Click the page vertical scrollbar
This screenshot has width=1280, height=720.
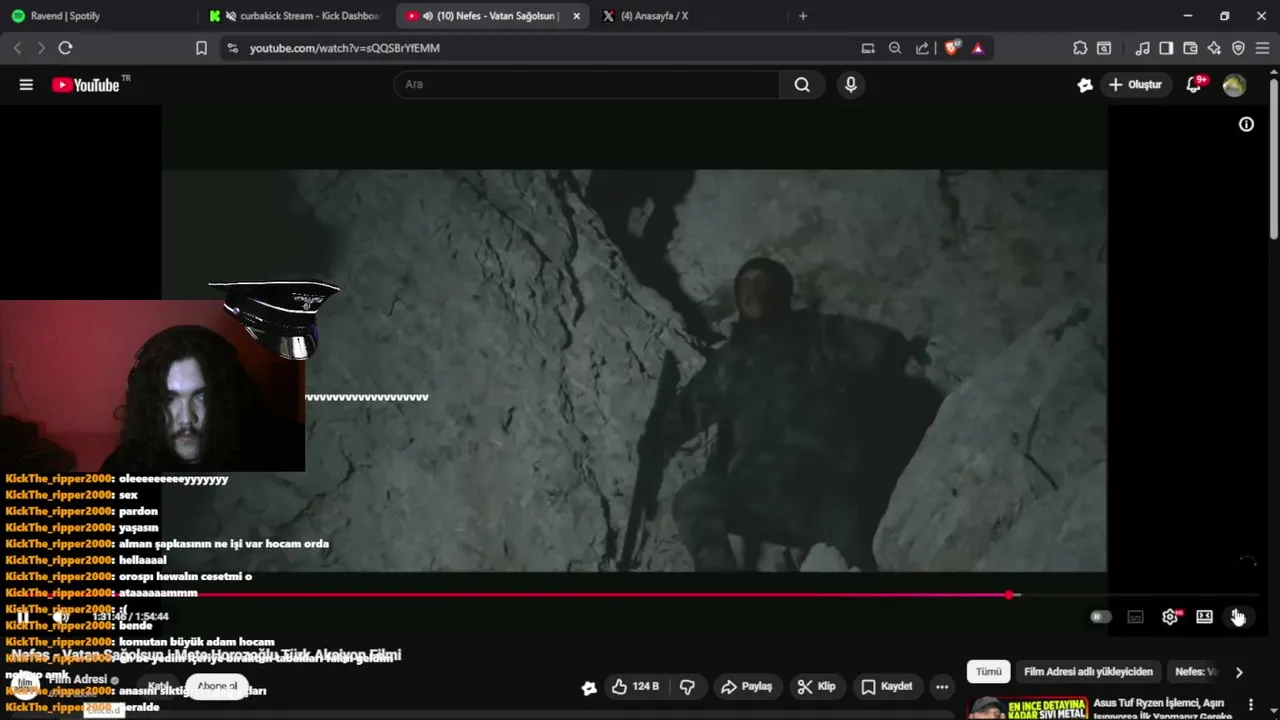pyautogui.click(x=1274, y=158)
